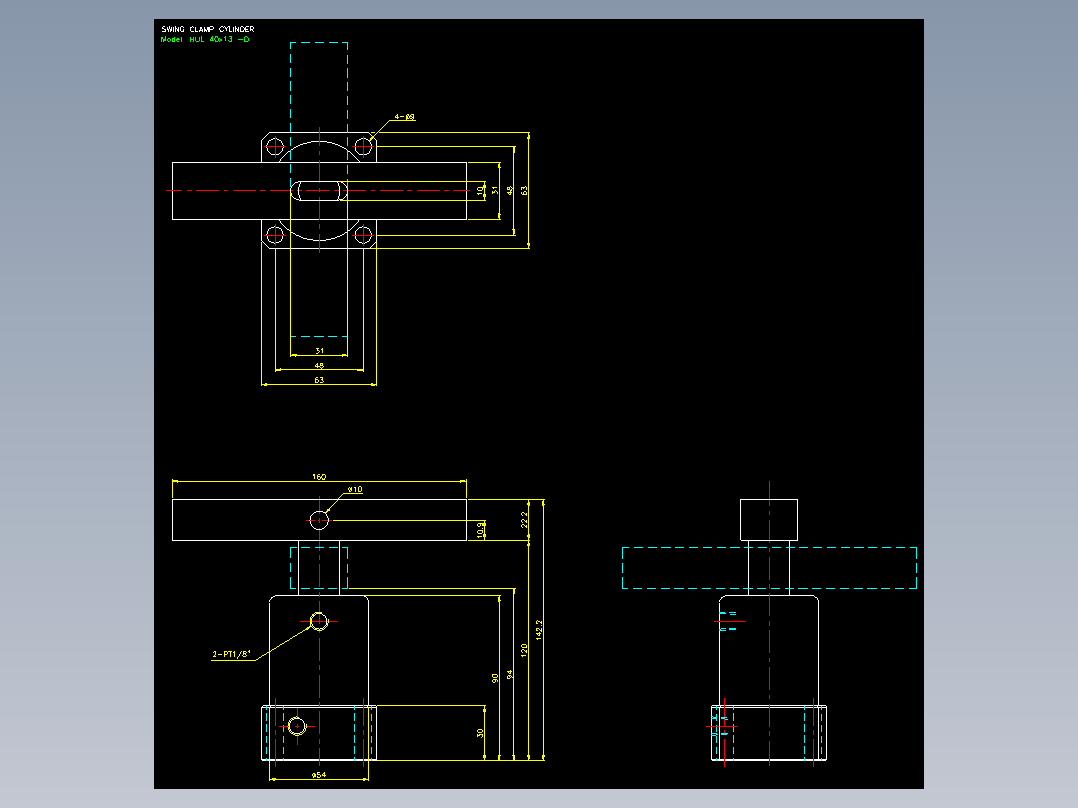Select the "142.2" overall height dimension
The width and height of the screenshot is (1078, 808).
tap(539, 630)
